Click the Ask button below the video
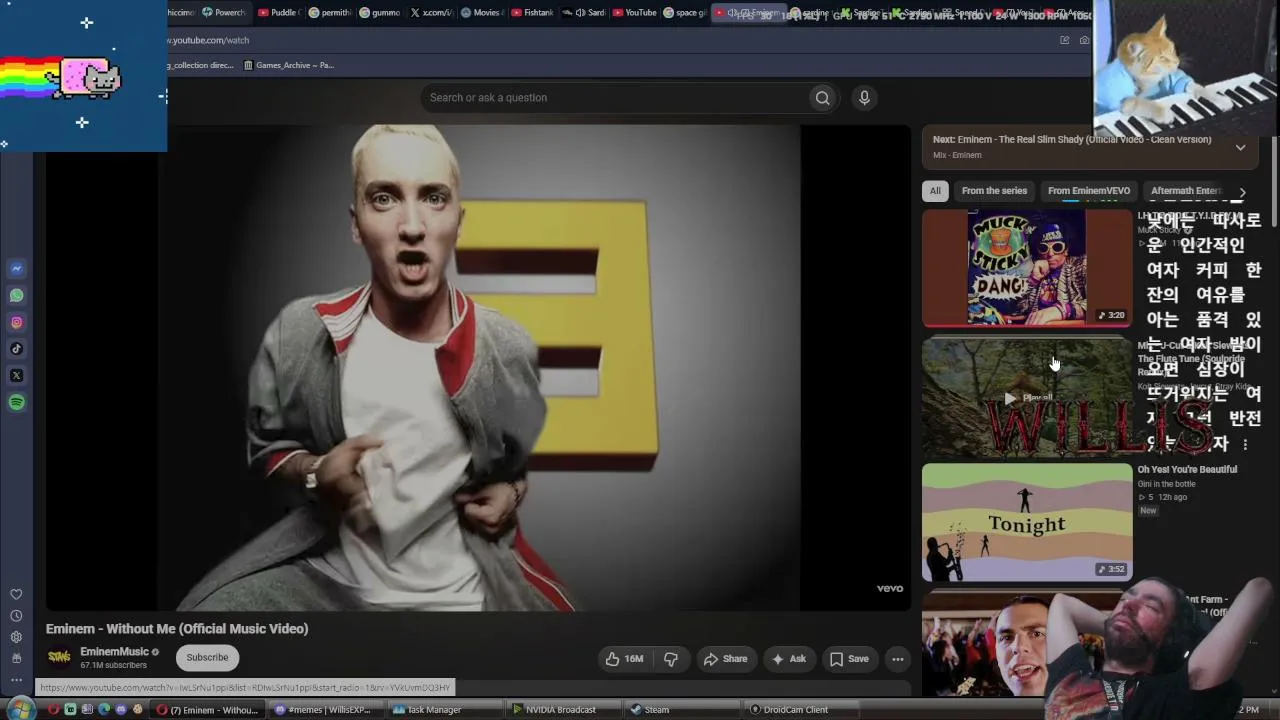This screenshot has width=1280, height=720. click(788, 659)
